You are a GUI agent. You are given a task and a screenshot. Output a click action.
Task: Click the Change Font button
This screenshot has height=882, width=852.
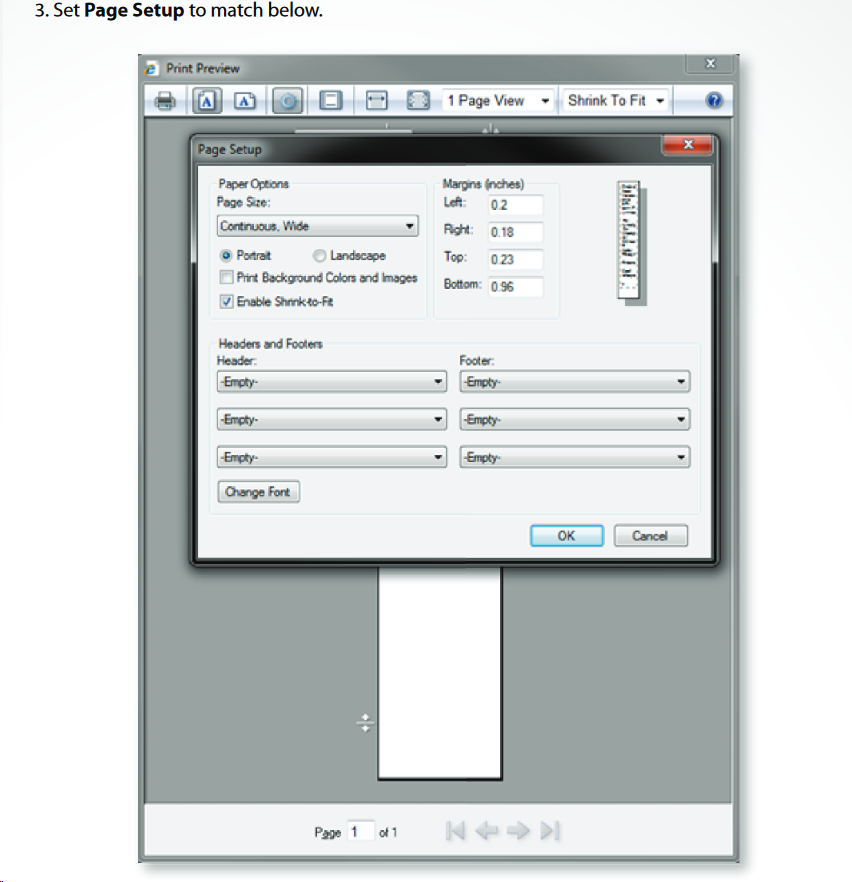pyautogui.click(x=258, y=492)
